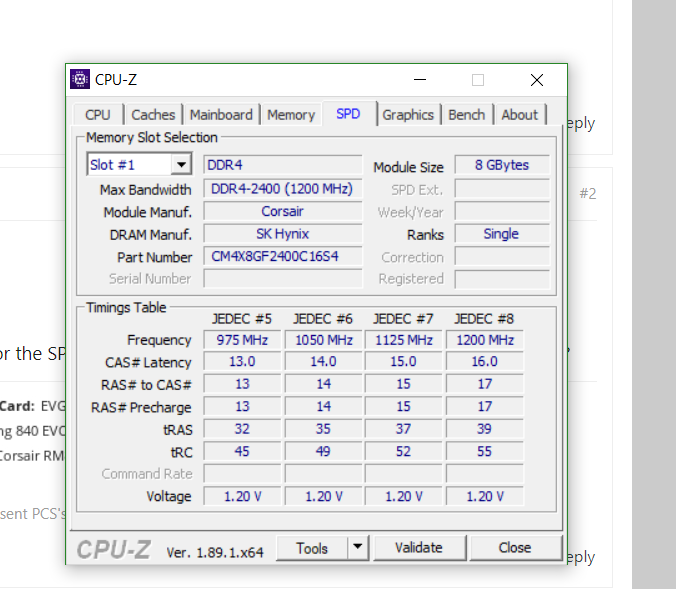This screenshot has height=589, width=676.
Task: Click the JEDEC #8 column header
Action: click(484, 319)
